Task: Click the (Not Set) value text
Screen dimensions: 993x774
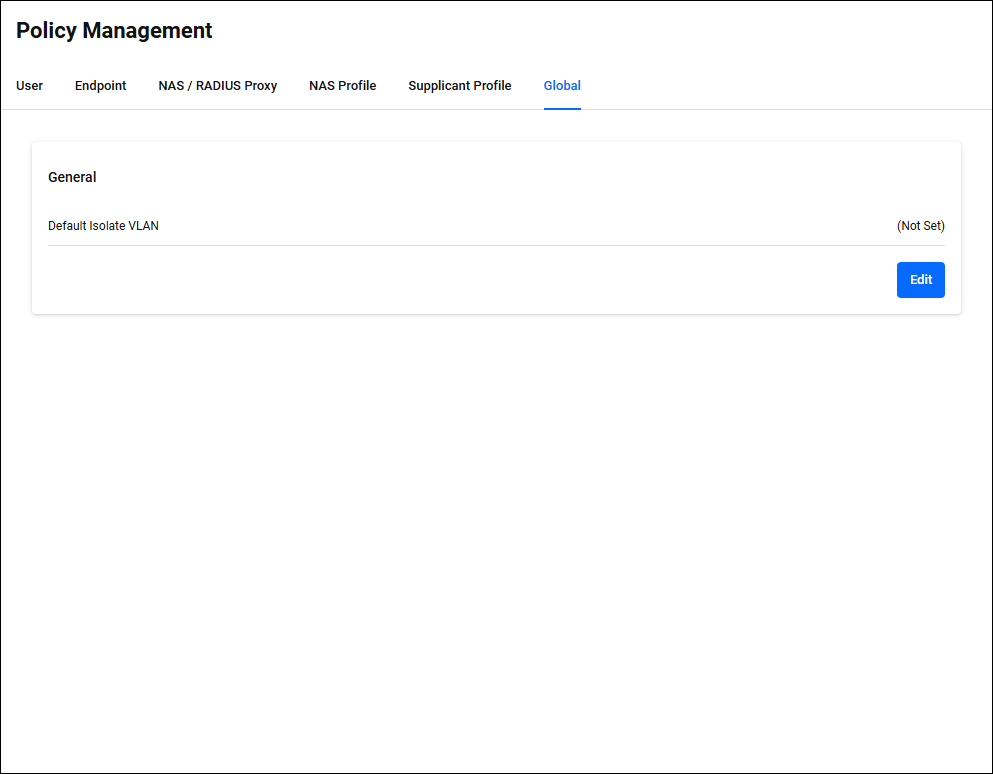Action: [920, 226]
